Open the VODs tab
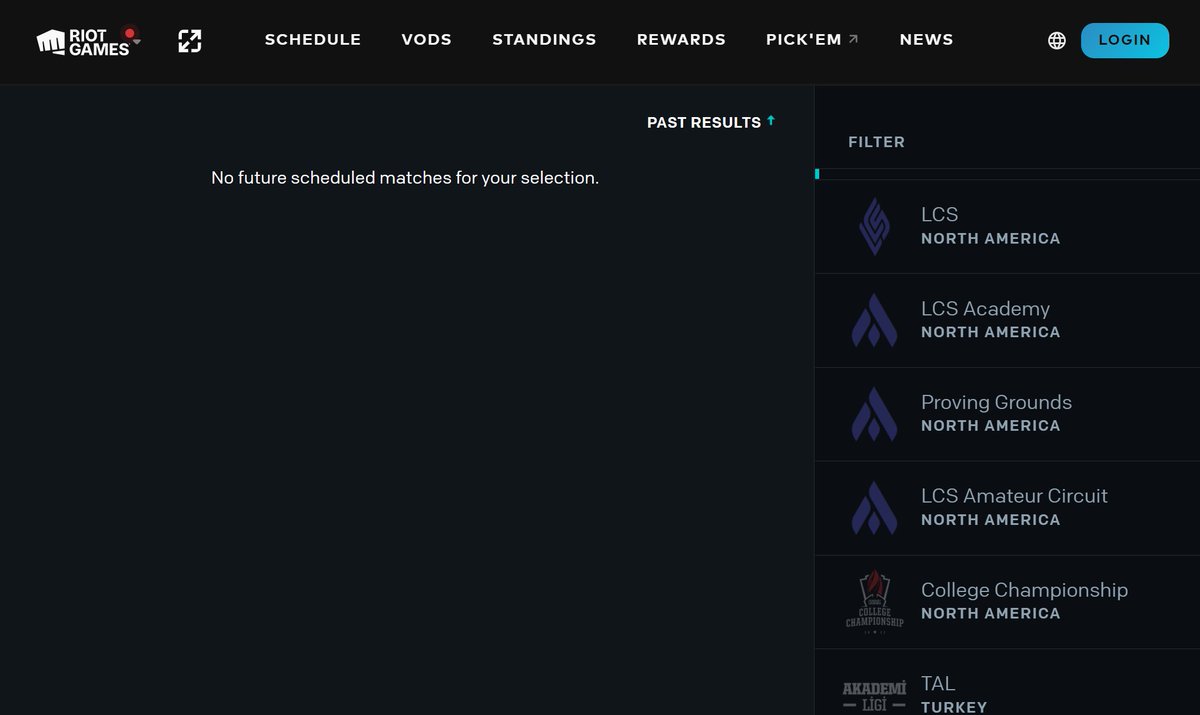 coord(427,40)
